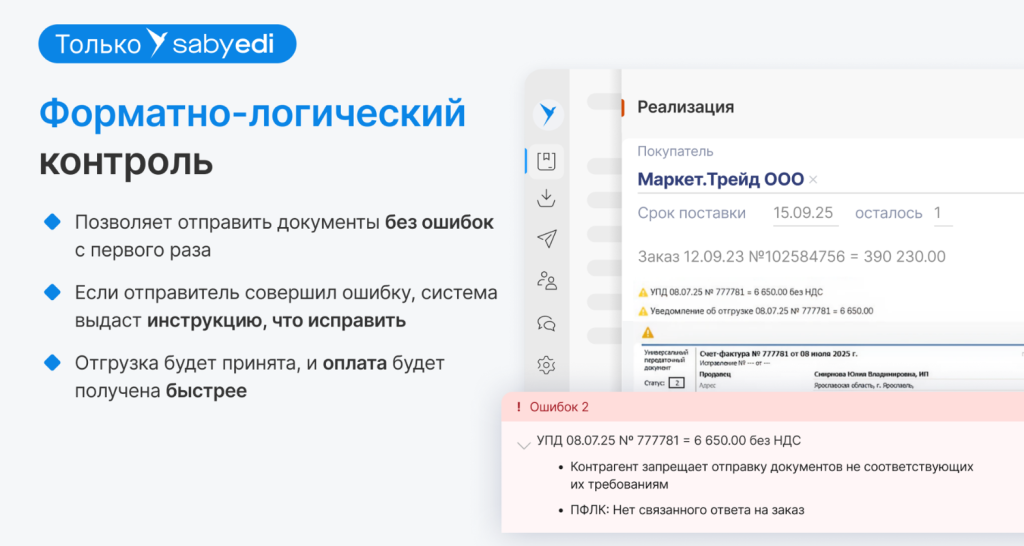Click warning icon next to Уведомление об отгрузке
The height and width of the screenshot is (546, 1024).
pos(643,312)
